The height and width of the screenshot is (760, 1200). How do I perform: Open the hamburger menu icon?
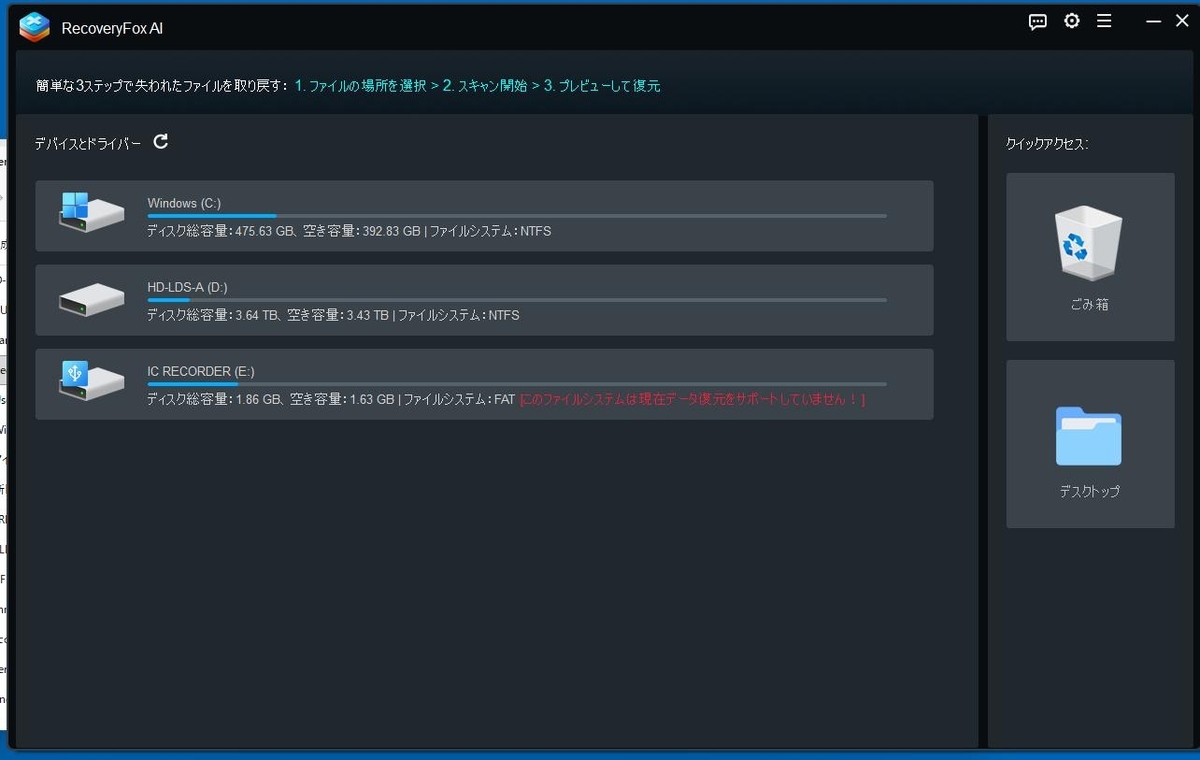[1104, 21]
